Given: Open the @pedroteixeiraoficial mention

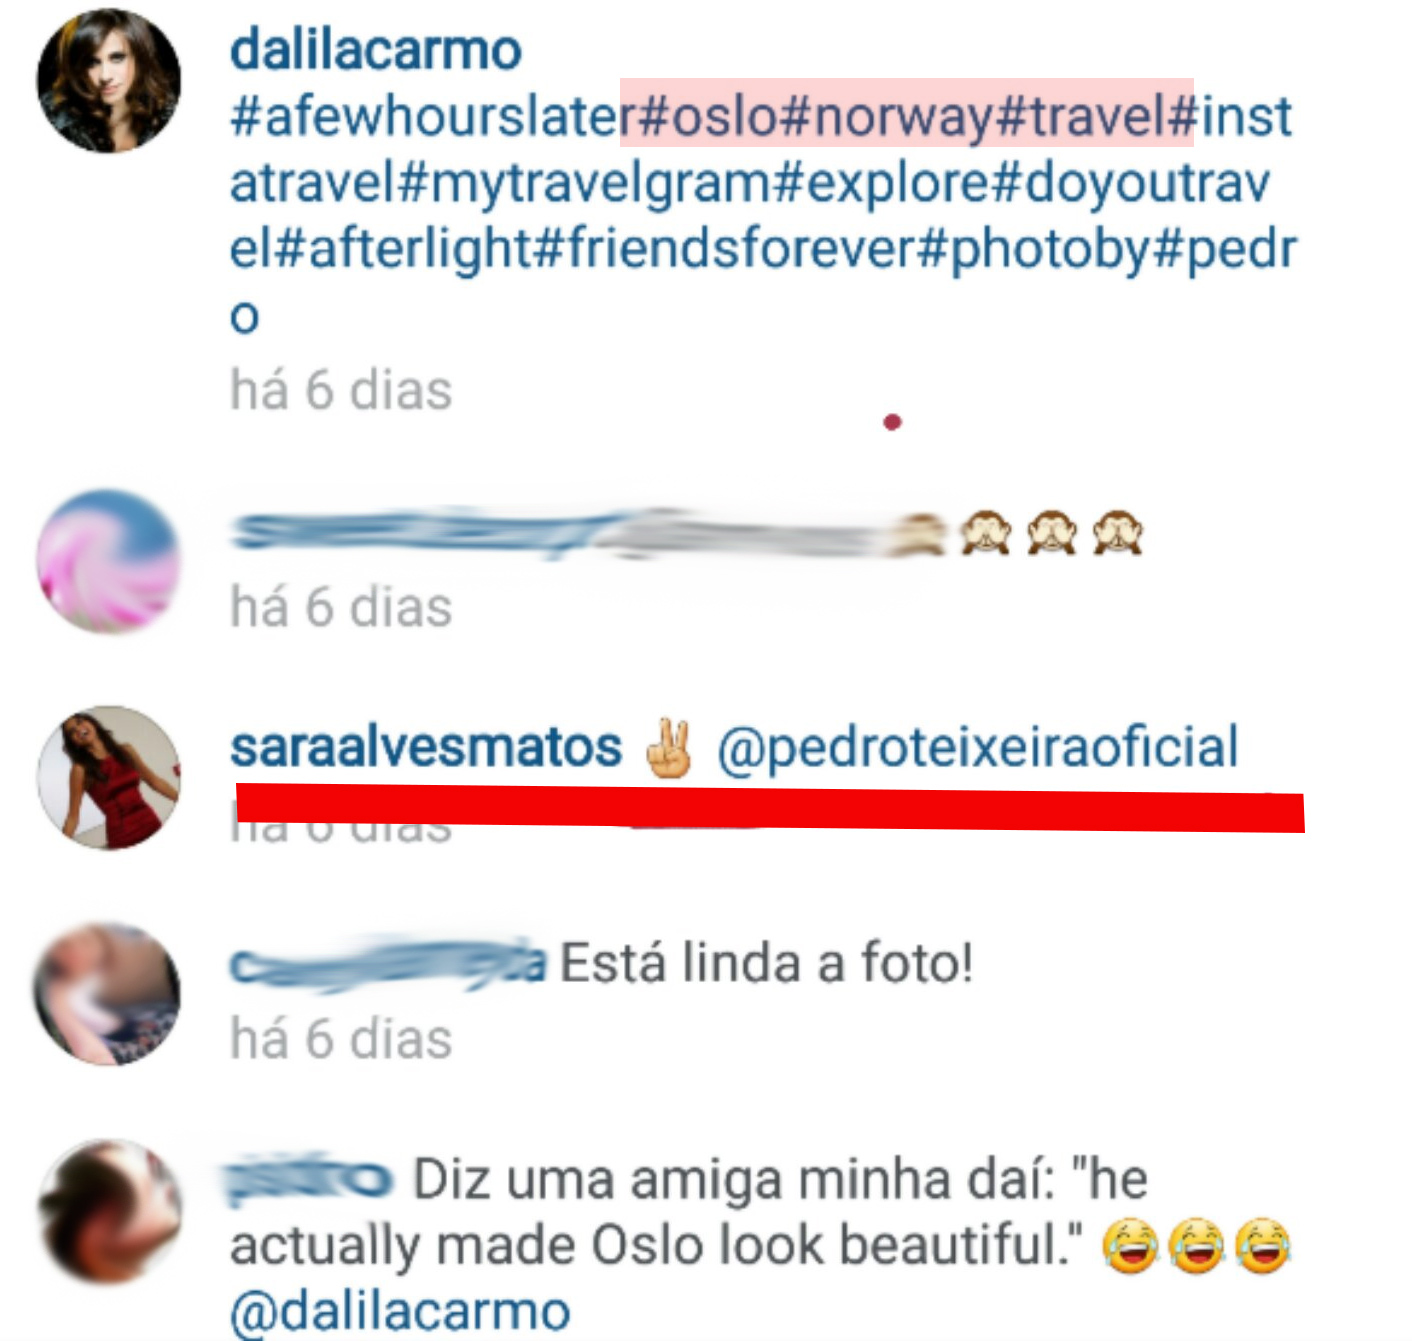Looking at the screenshot, I should tap(978, 747).
